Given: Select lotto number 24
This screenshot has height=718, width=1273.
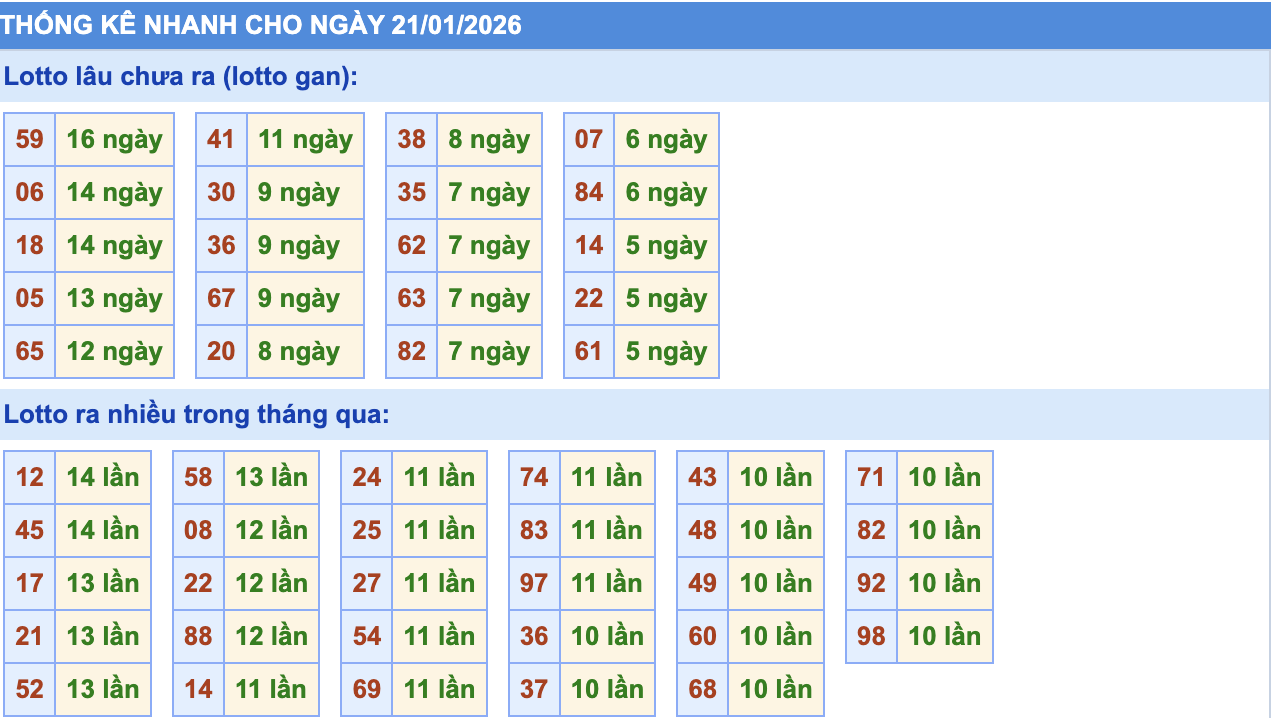Looking at the screenshot, I should [367, 477].
